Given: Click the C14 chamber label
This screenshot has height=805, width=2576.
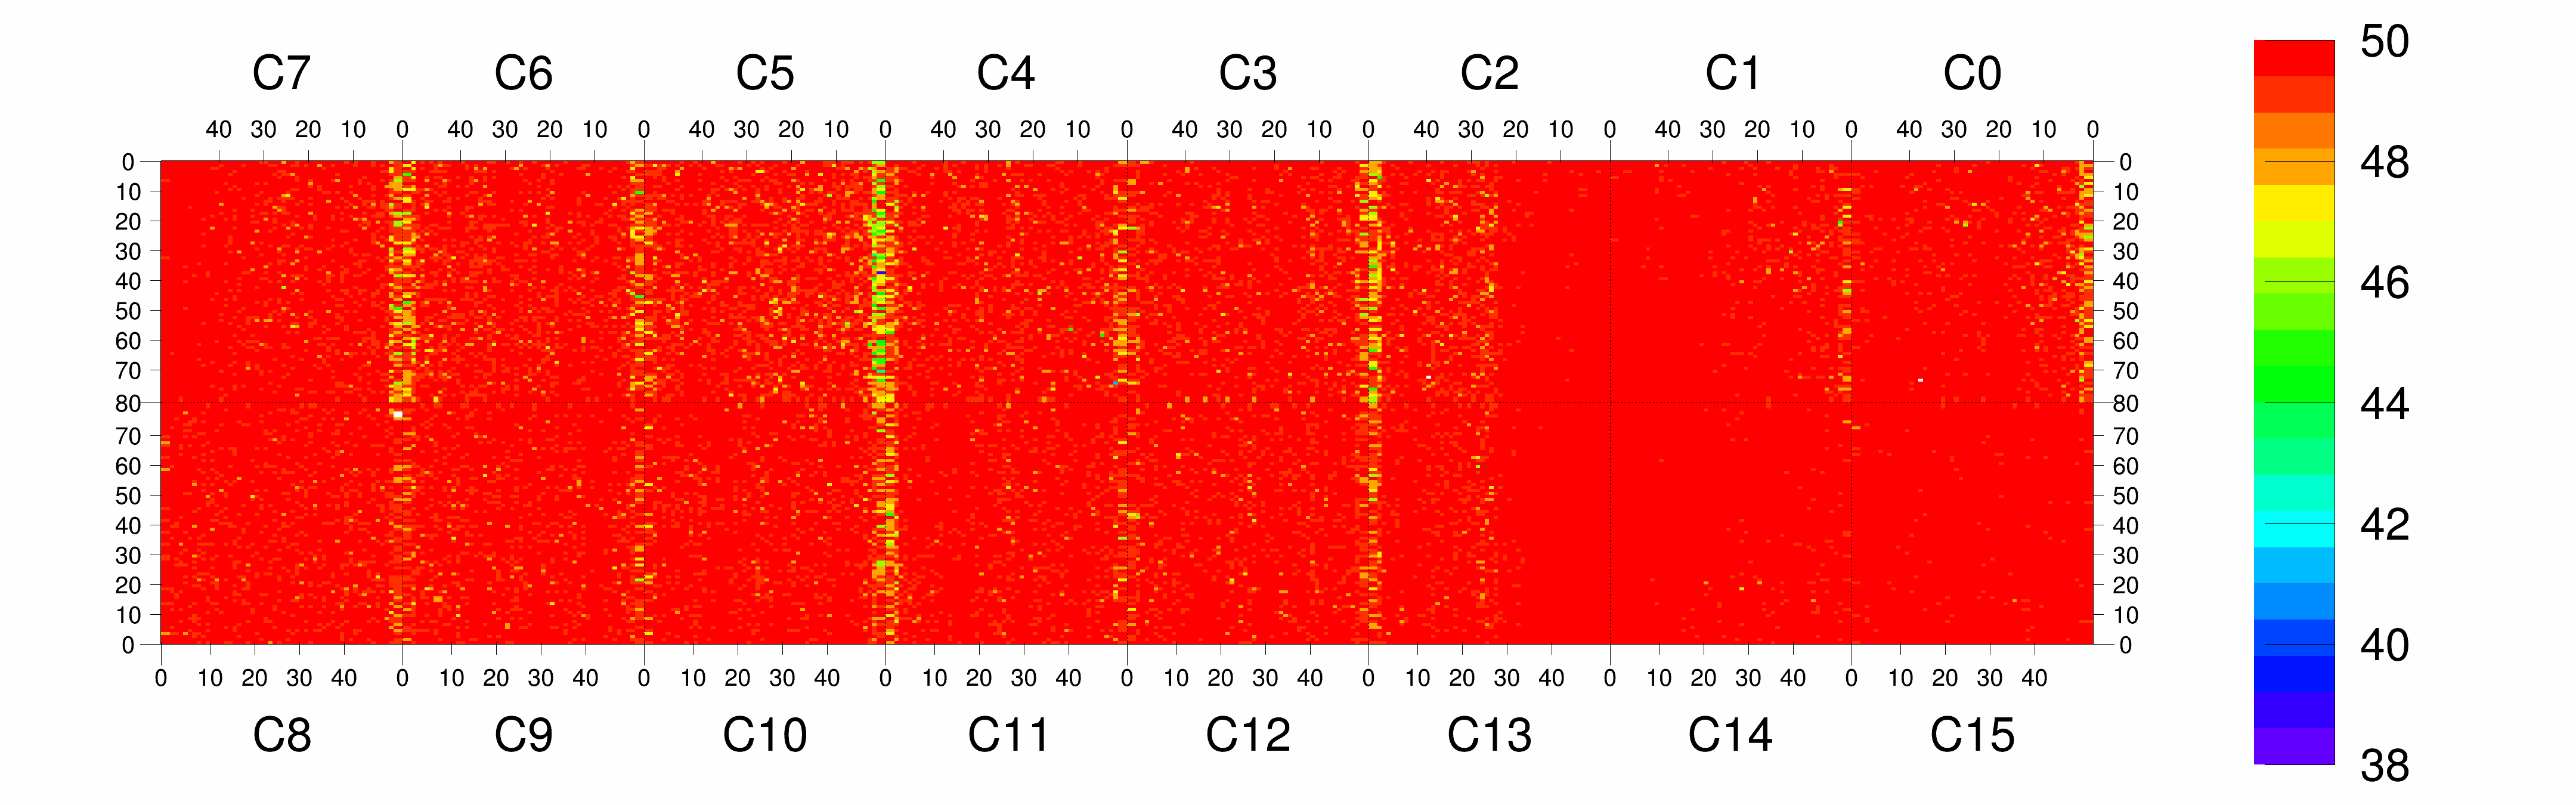Looking at the screenshot, I should click(1730, 735).
